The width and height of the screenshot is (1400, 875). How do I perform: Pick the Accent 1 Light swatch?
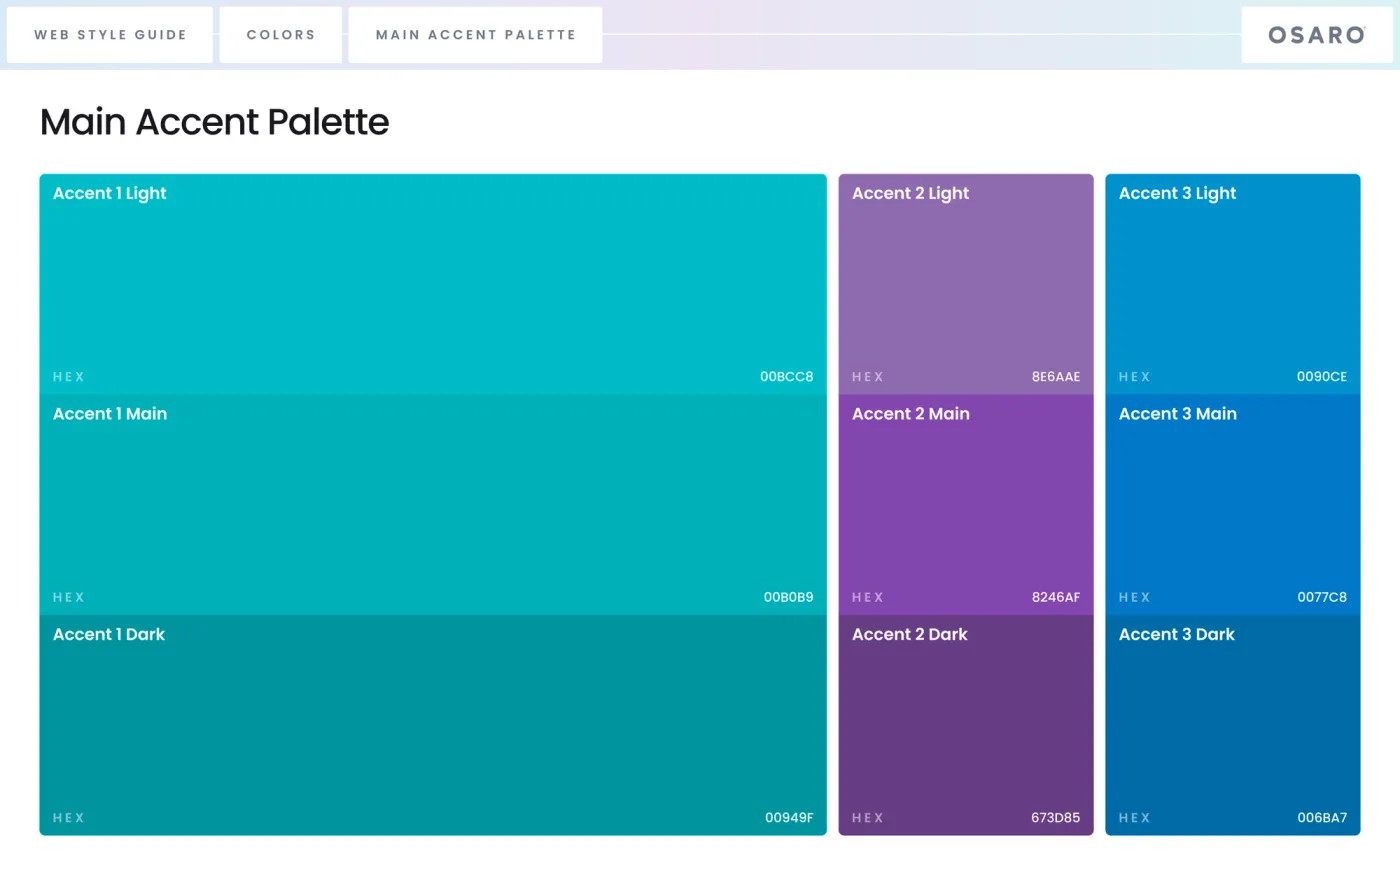(433, 284)
